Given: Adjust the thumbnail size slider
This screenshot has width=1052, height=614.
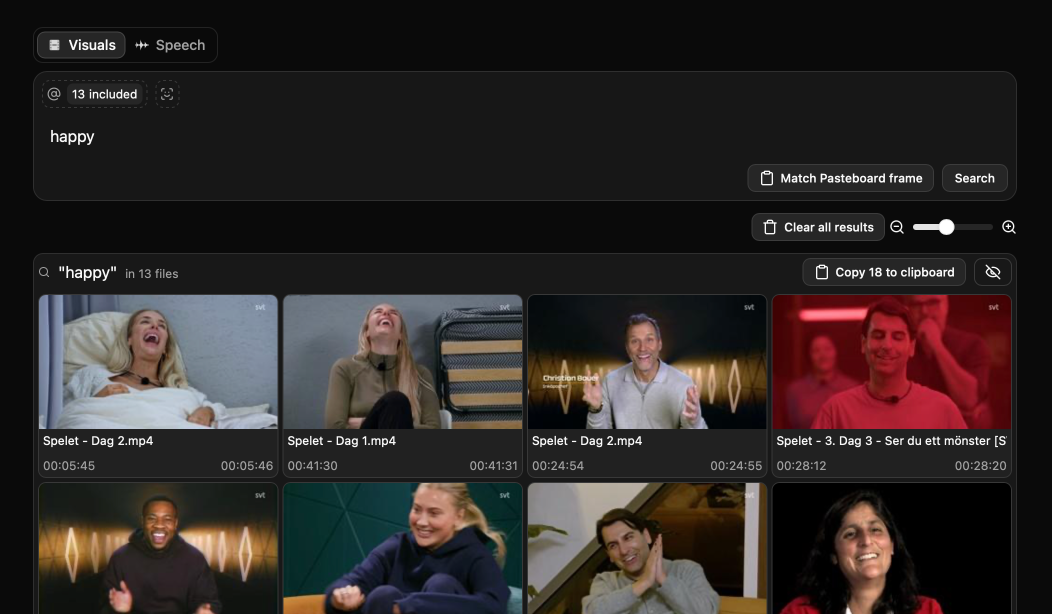Looking at the screenshot, I should [x=945, y=227].
